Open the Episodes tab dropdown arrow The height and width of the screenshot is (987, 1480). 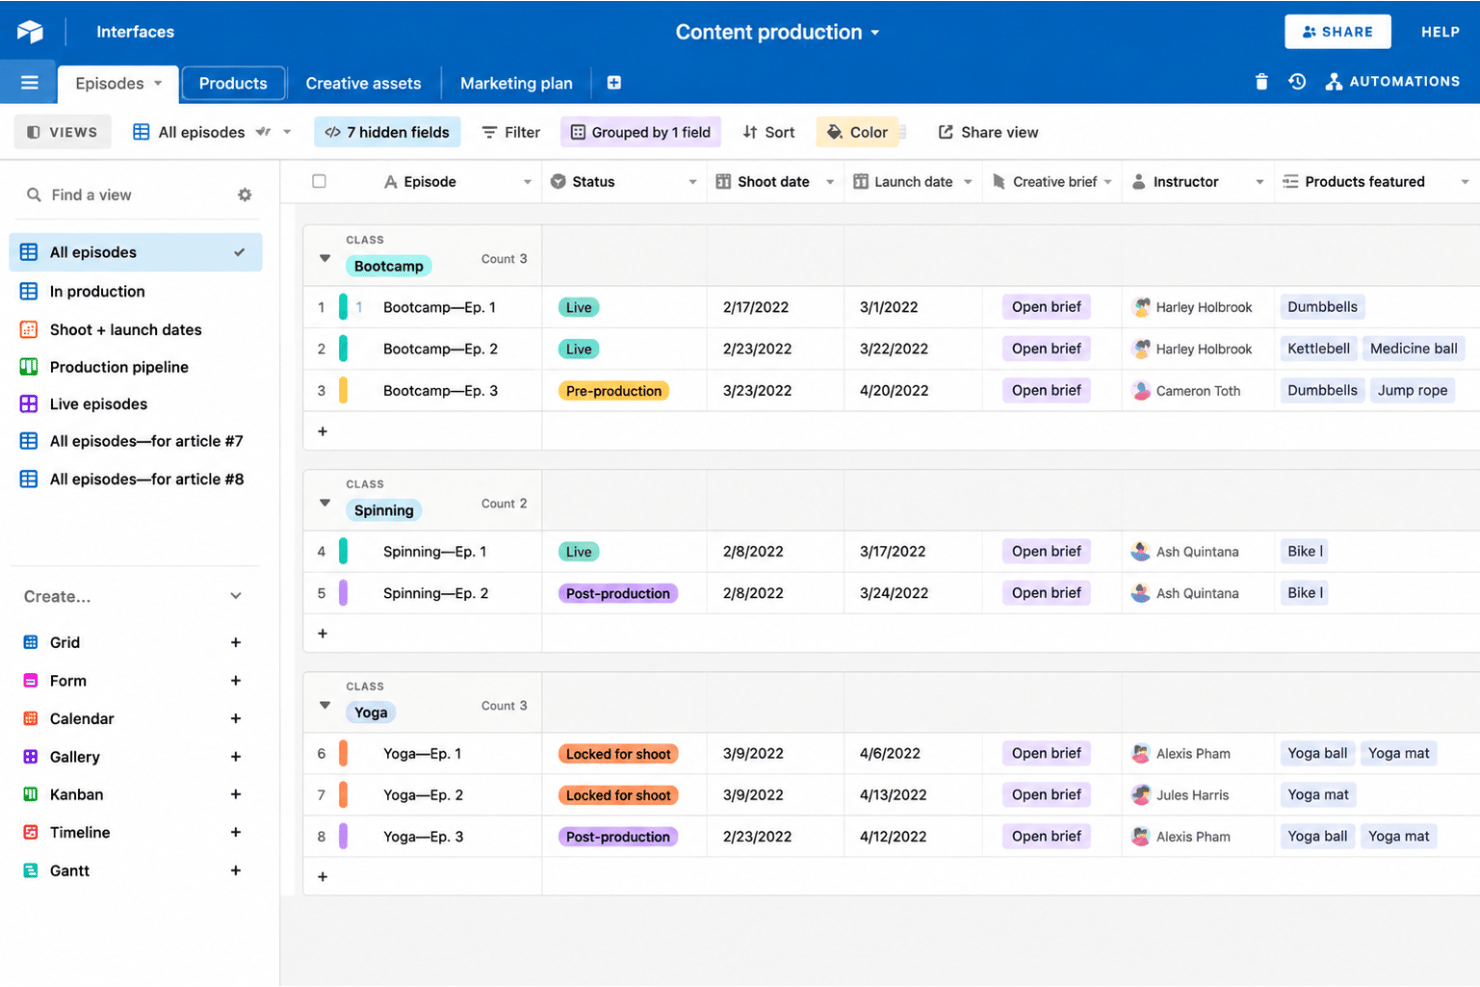[x=158, y=83]
